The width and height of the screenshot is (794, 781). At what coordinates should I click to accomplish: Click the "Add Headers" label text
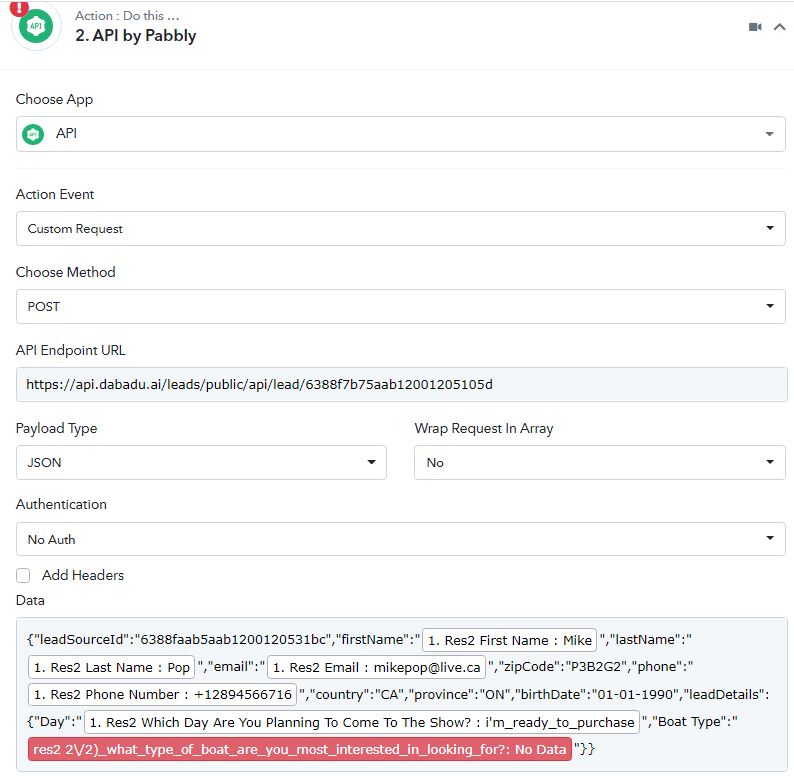pos(83,575)
